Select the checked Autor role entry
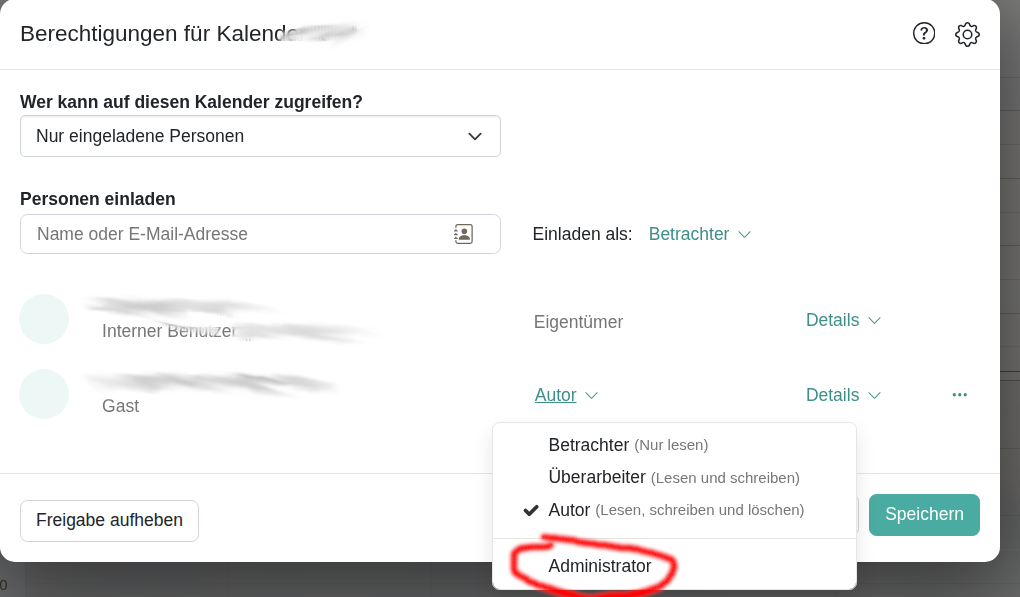 tap(675, 510)
